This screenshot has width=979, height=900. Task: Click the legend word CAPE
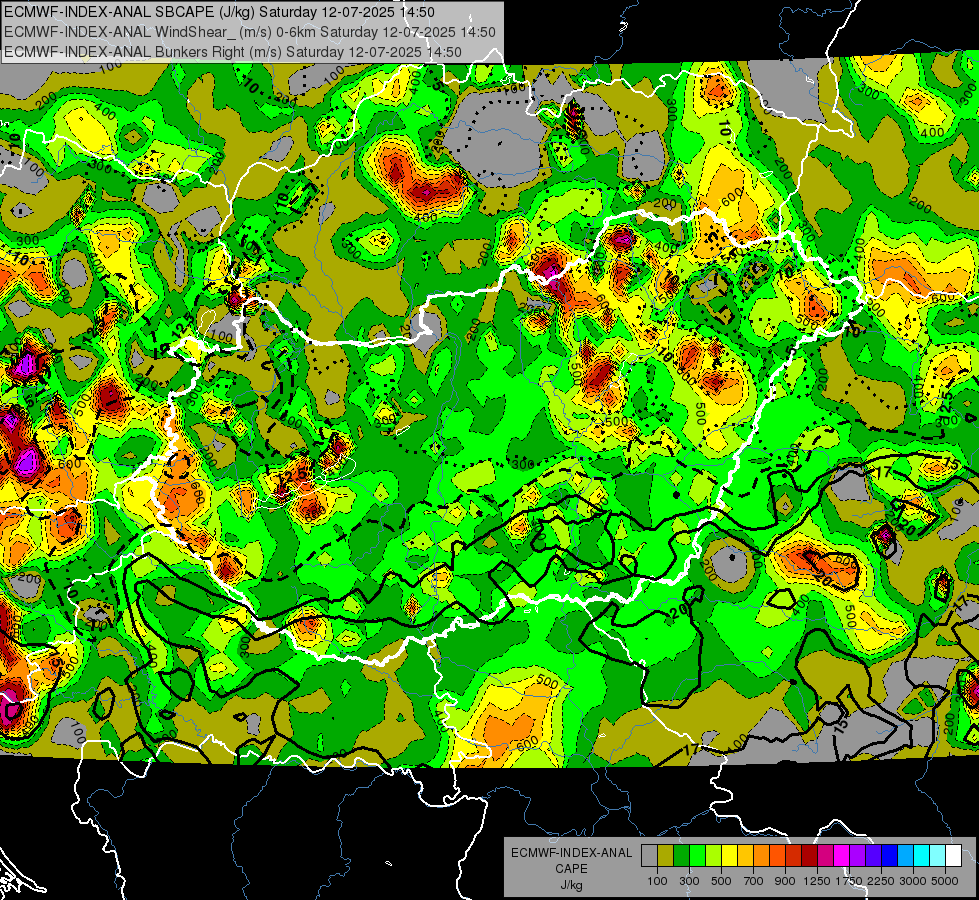pyautogui.click(x=571, y=869)
